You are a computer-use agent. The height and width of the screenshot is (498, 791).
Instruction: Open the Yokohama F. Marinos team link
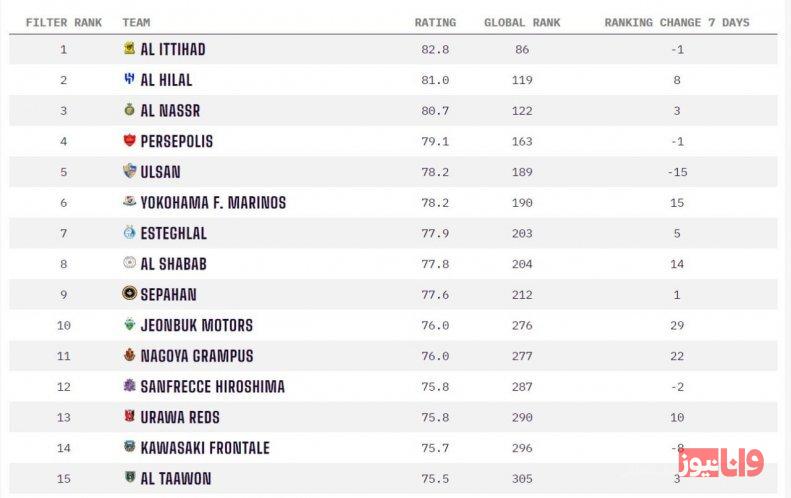click(x=213, y=203)
